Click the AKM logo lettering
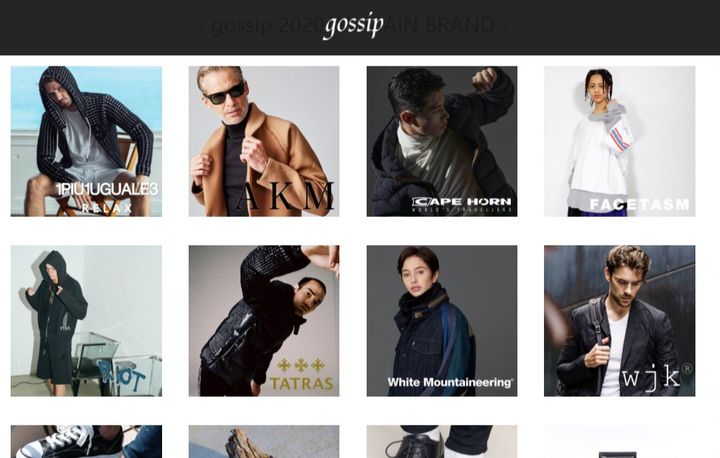The image size is (720, 458). [286, 196]
